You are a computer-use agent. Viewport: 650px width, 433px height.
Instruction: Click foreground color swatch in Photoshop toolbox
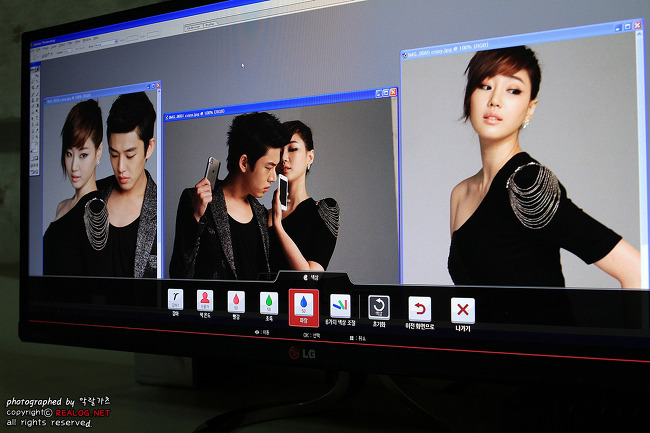(x=33, y=146)
